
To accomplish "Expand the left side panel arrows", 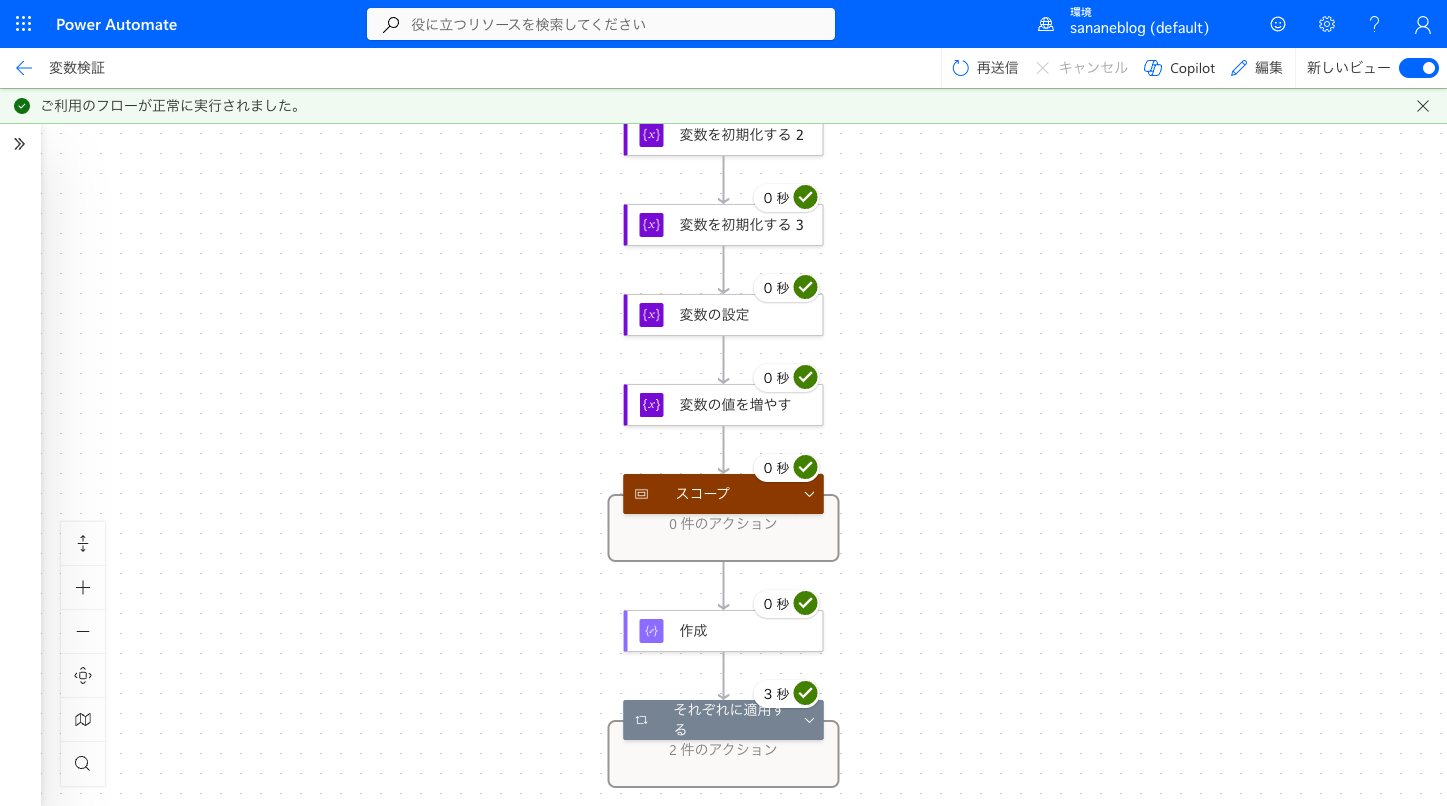I will click(x=20, y=144).
